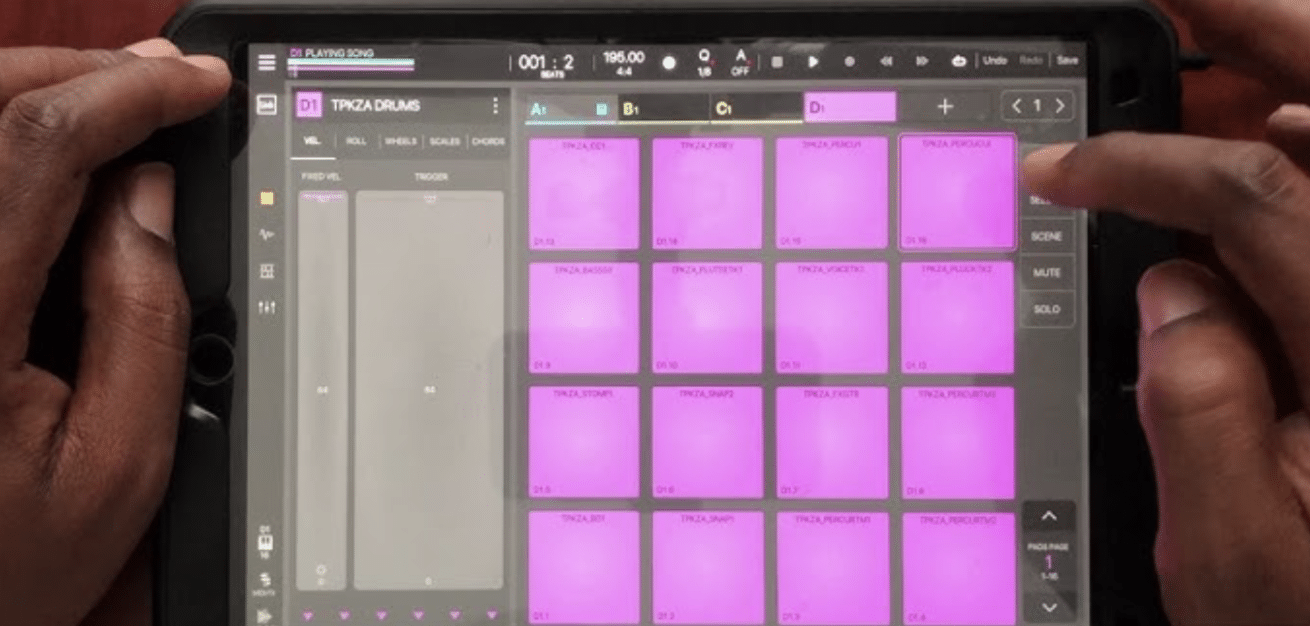Switch to the WHEELS tab
Viewport: 1310px width, 626px height.
[x=400, y=142]
